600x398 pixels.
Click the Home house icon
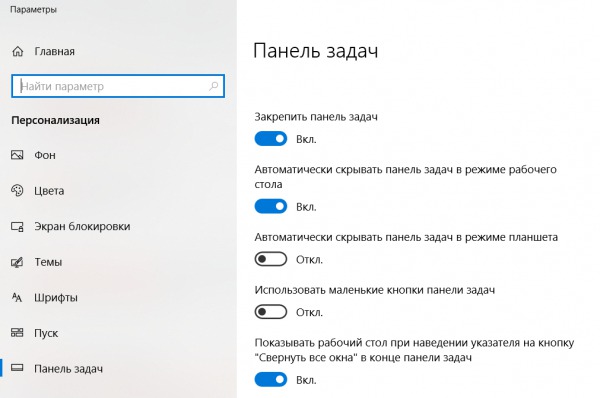[18, 51]
